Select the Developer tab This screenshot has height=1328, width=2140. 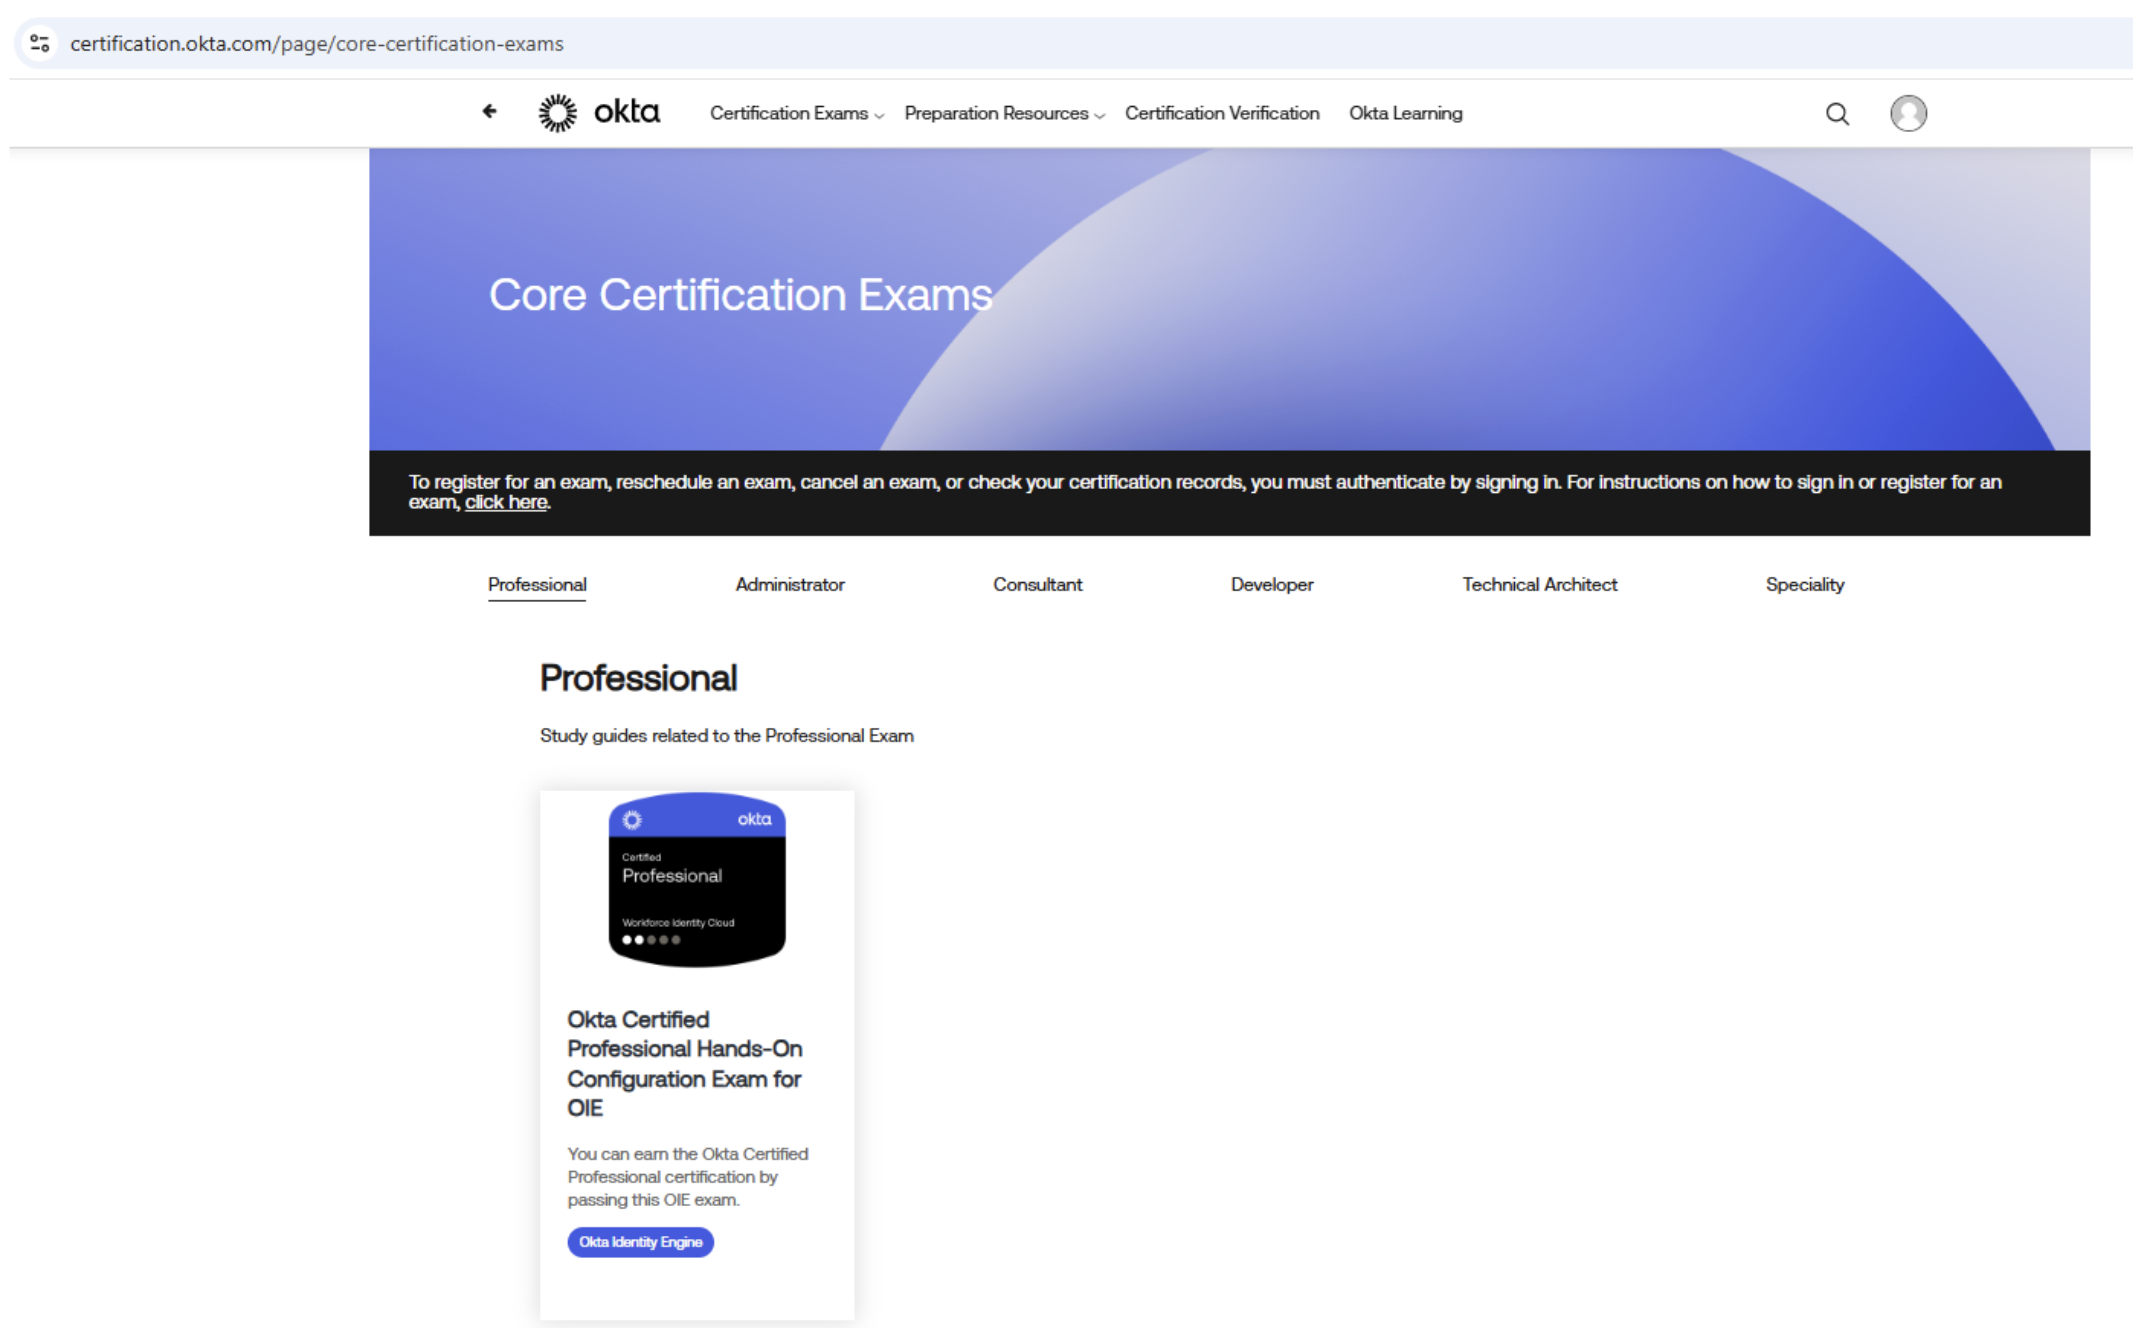click(1271, 584)
